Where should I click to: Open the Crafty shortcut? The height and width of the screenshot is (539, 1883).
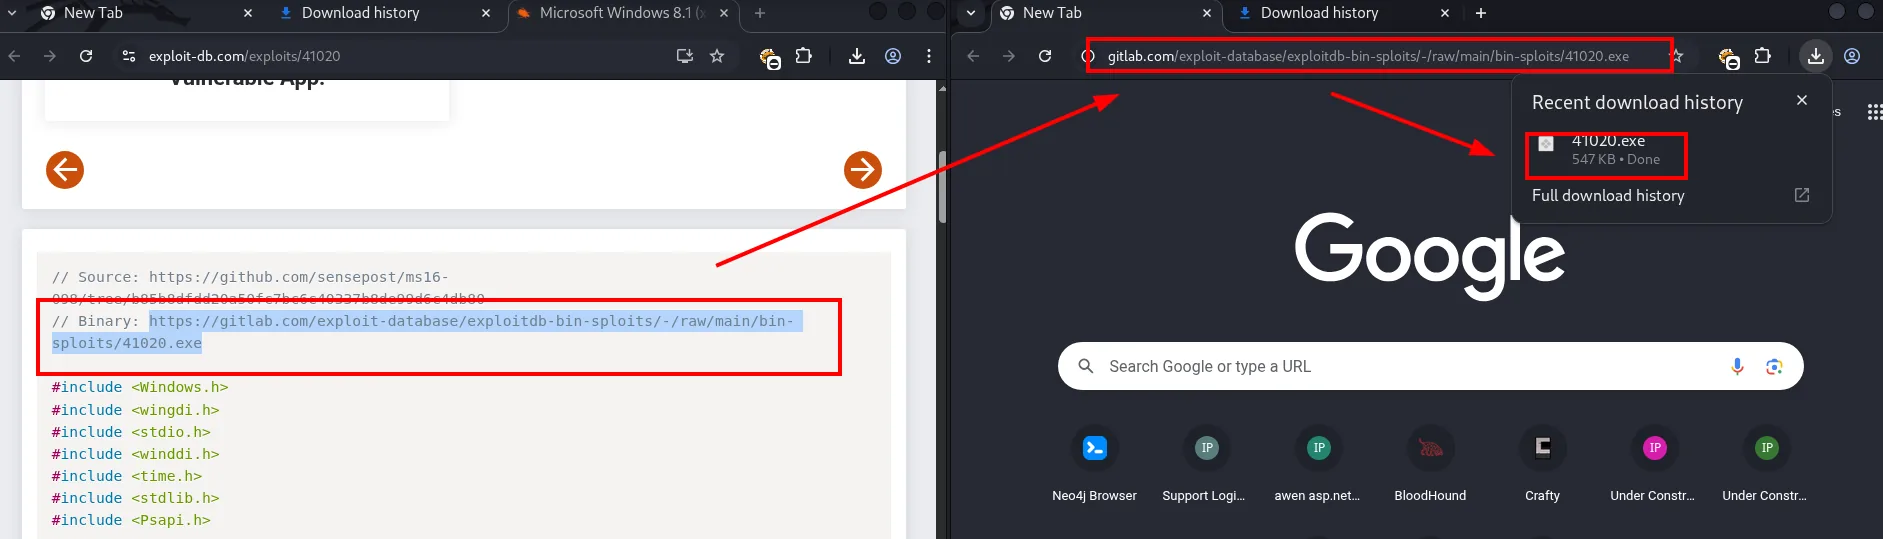point(1543,465)
